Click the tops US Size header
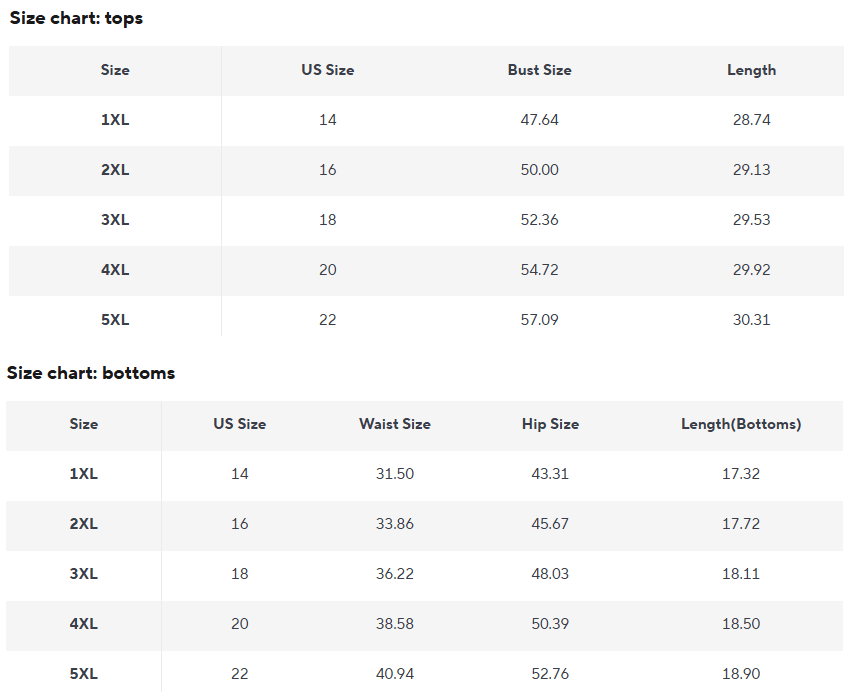844x698 pixels. (328, 70)
